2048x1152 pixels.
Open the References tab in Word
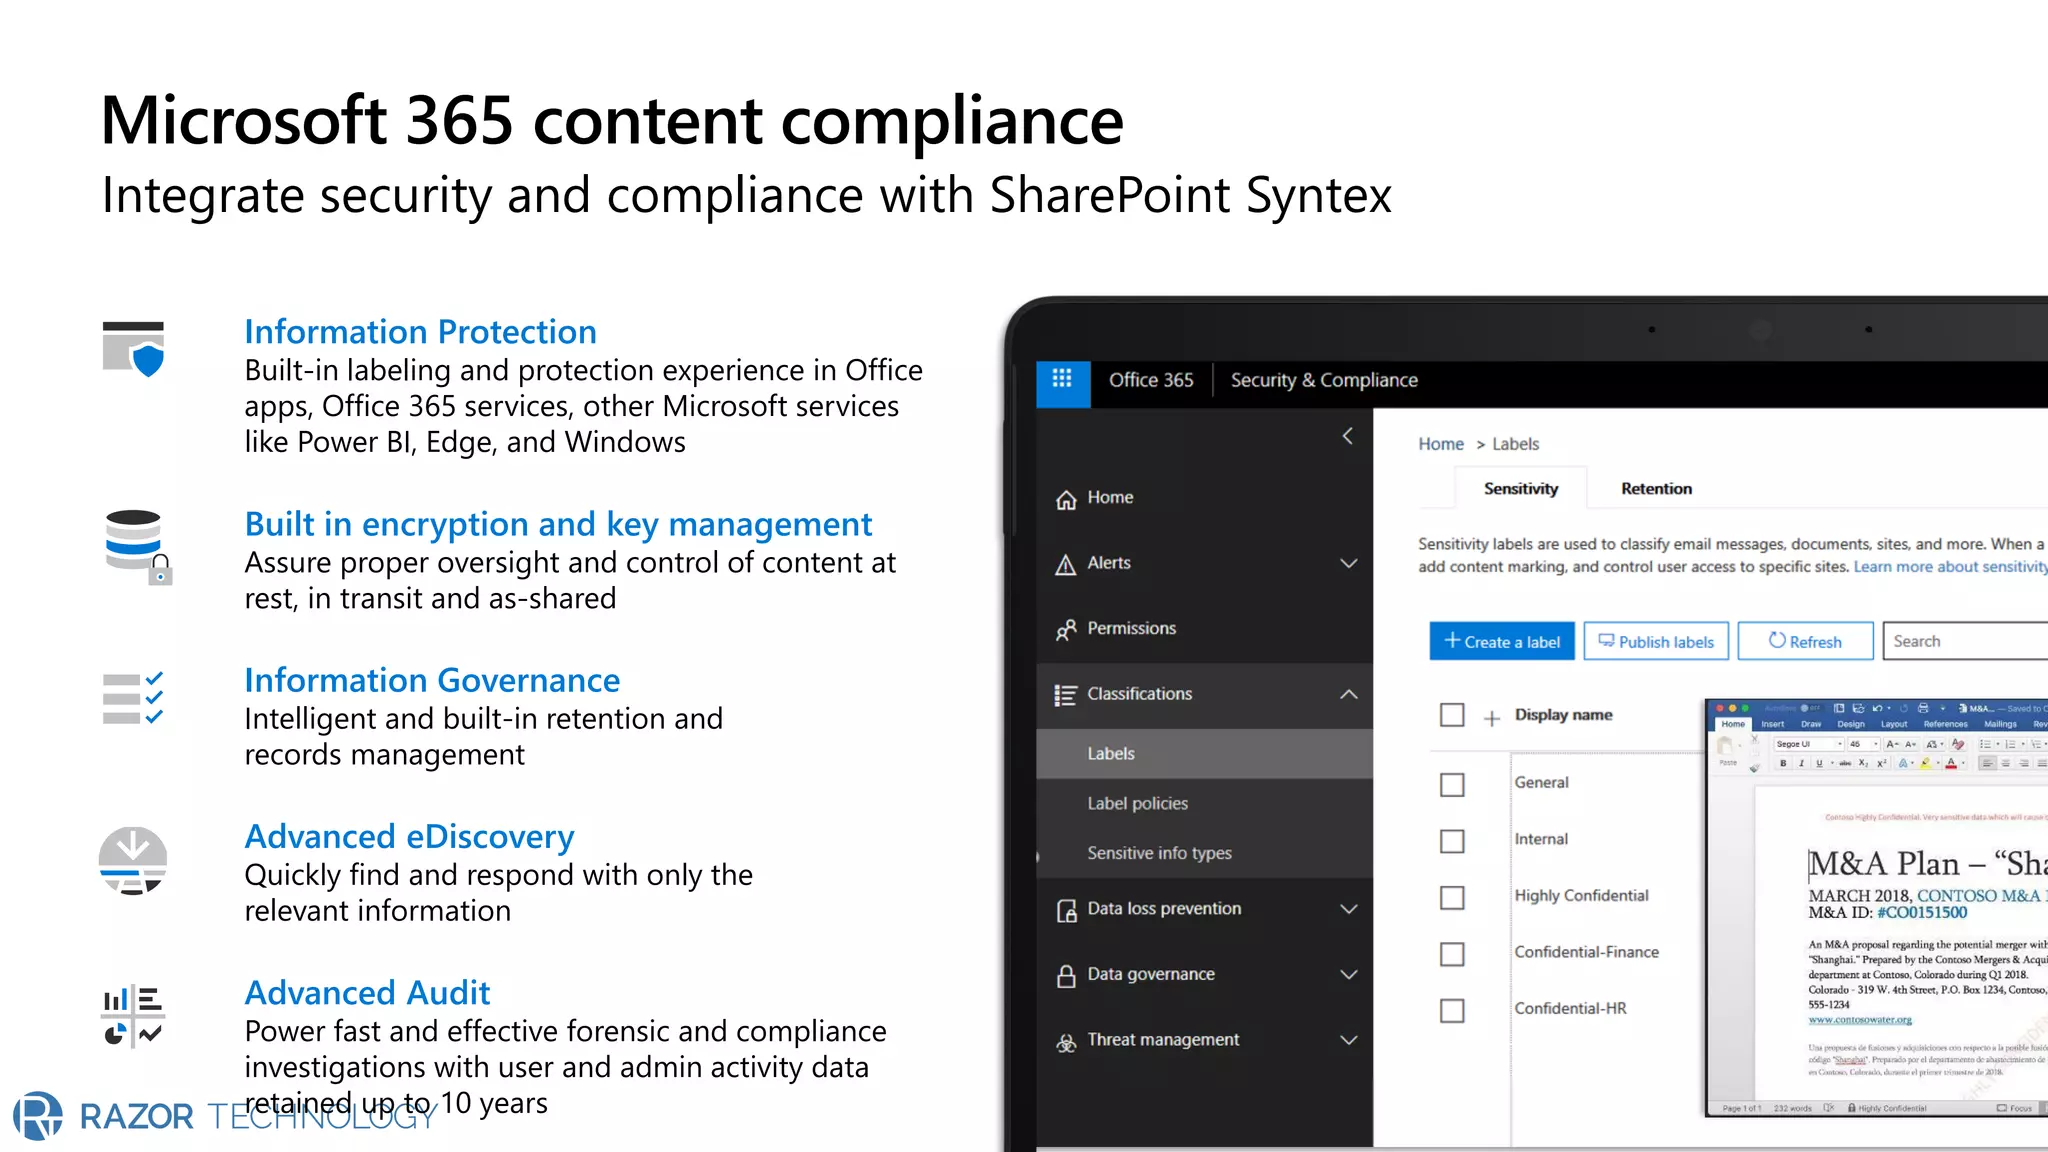click(1945, 724)
